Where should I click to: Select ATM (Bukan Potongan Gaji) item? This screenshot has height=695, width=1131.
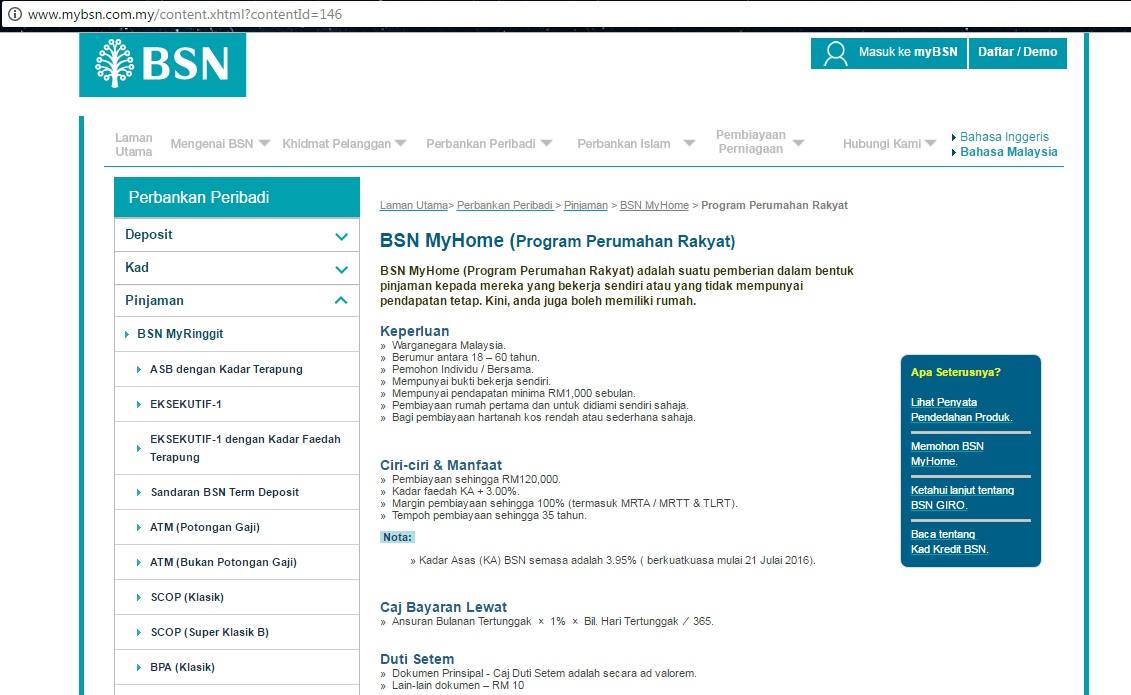223,562
